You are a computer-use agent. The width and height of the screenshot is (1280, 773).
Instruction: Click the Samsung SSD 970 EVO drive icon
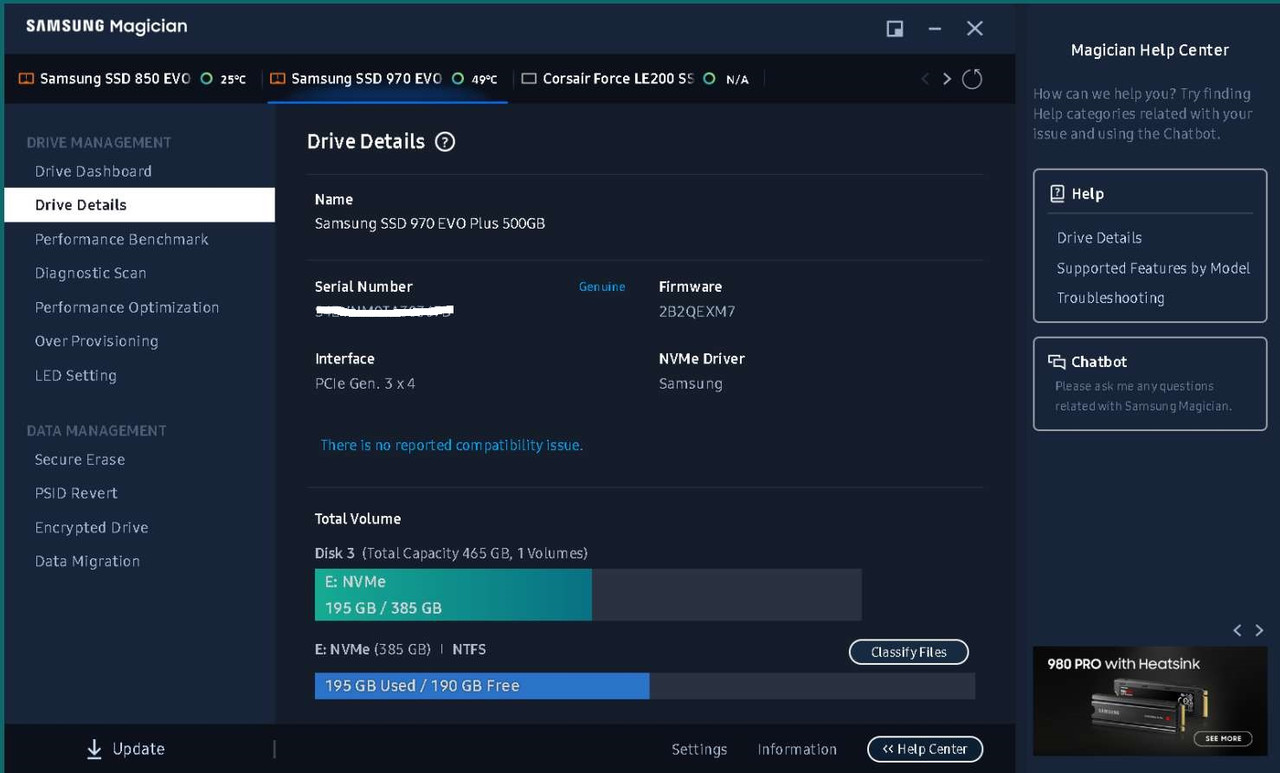point(278,79)
